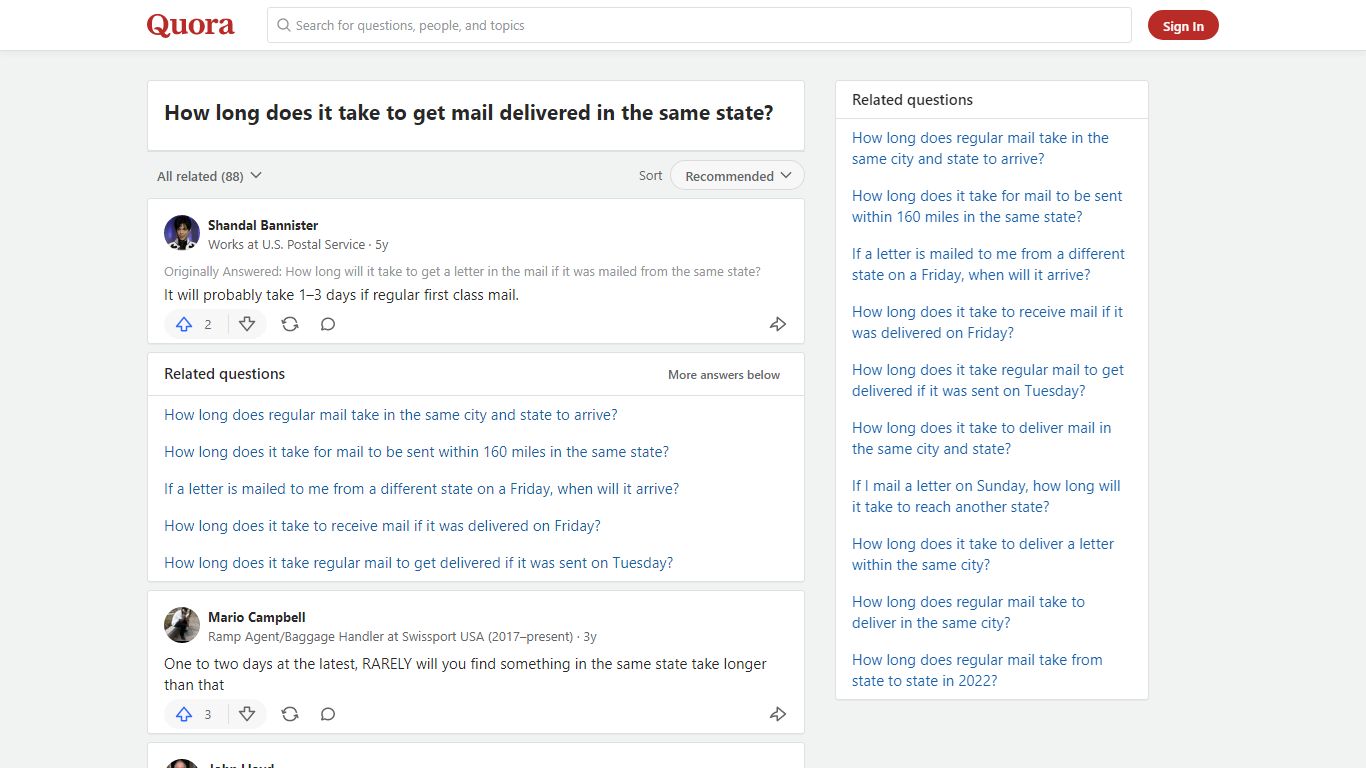Open sidebar link about receiving mail delivered Friday

coord(987,322)
